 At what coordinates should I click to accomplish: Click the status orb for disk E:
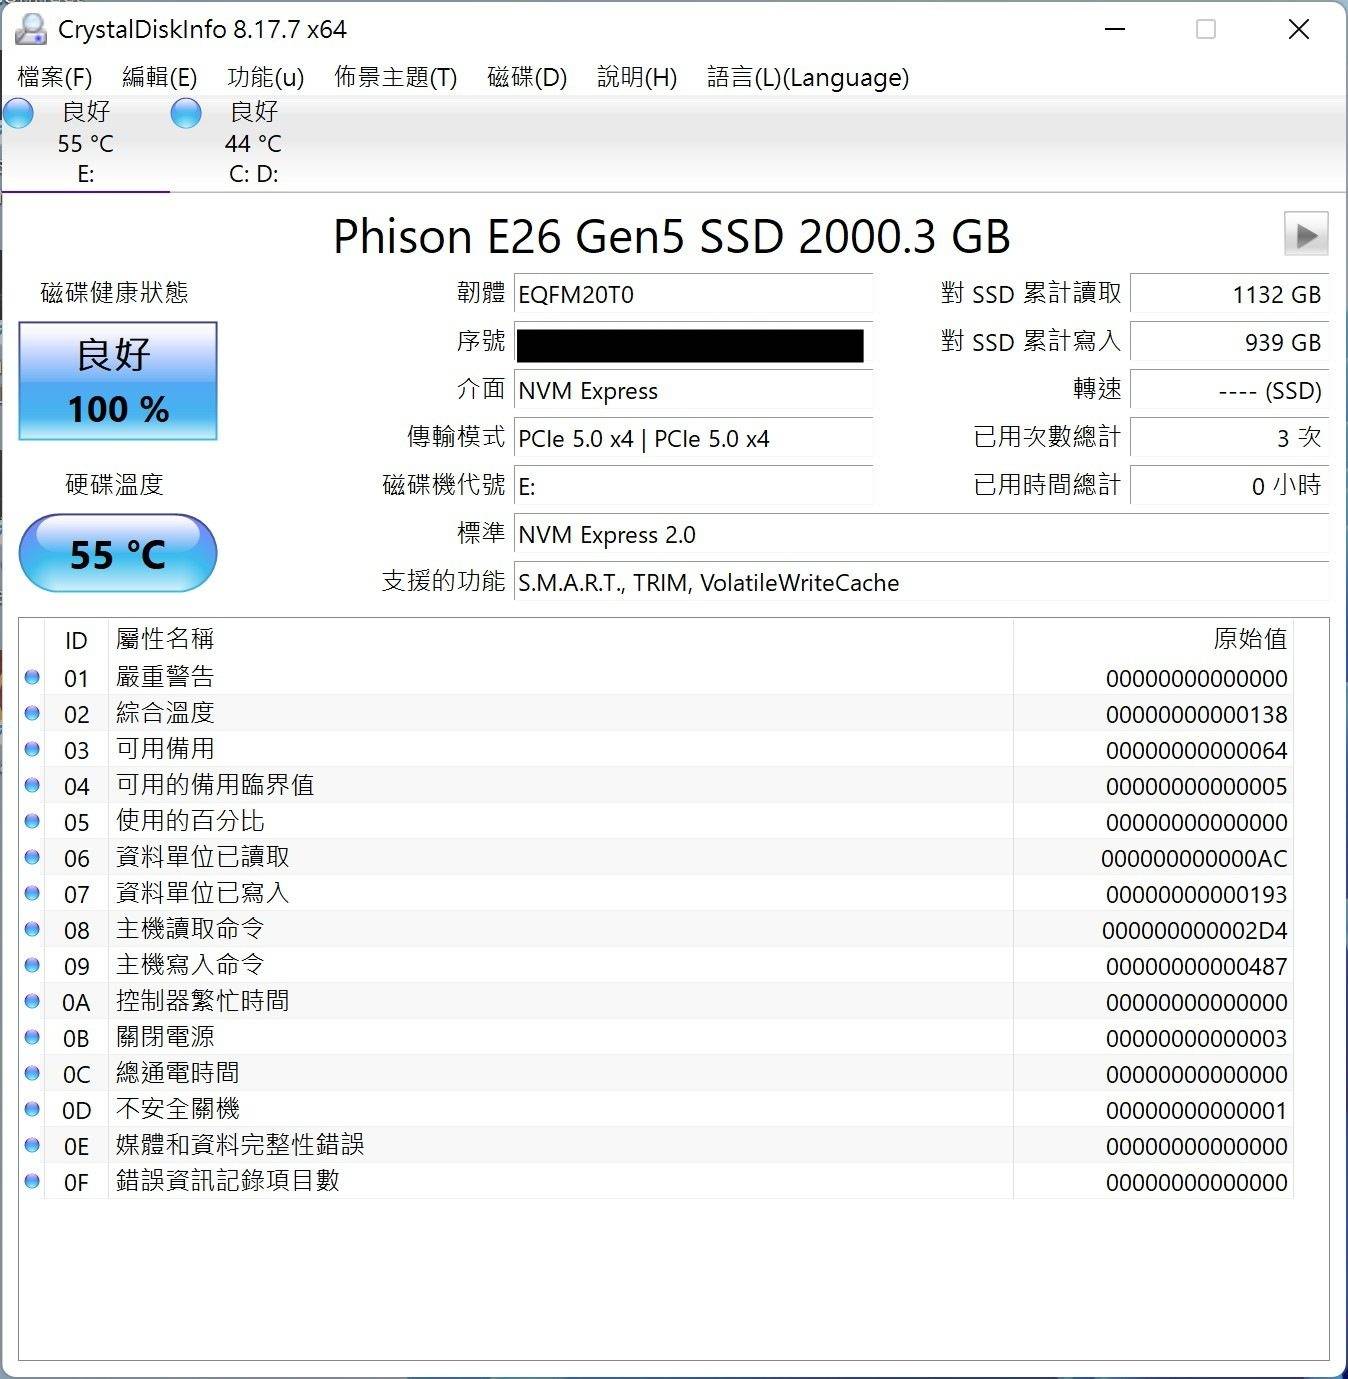[x=19, y=114]
